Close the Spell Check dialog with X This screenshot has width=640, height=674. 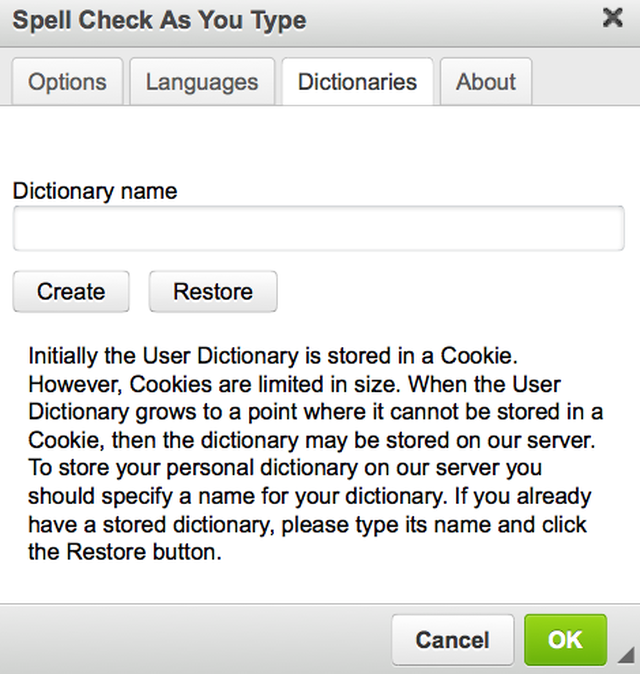613,18
